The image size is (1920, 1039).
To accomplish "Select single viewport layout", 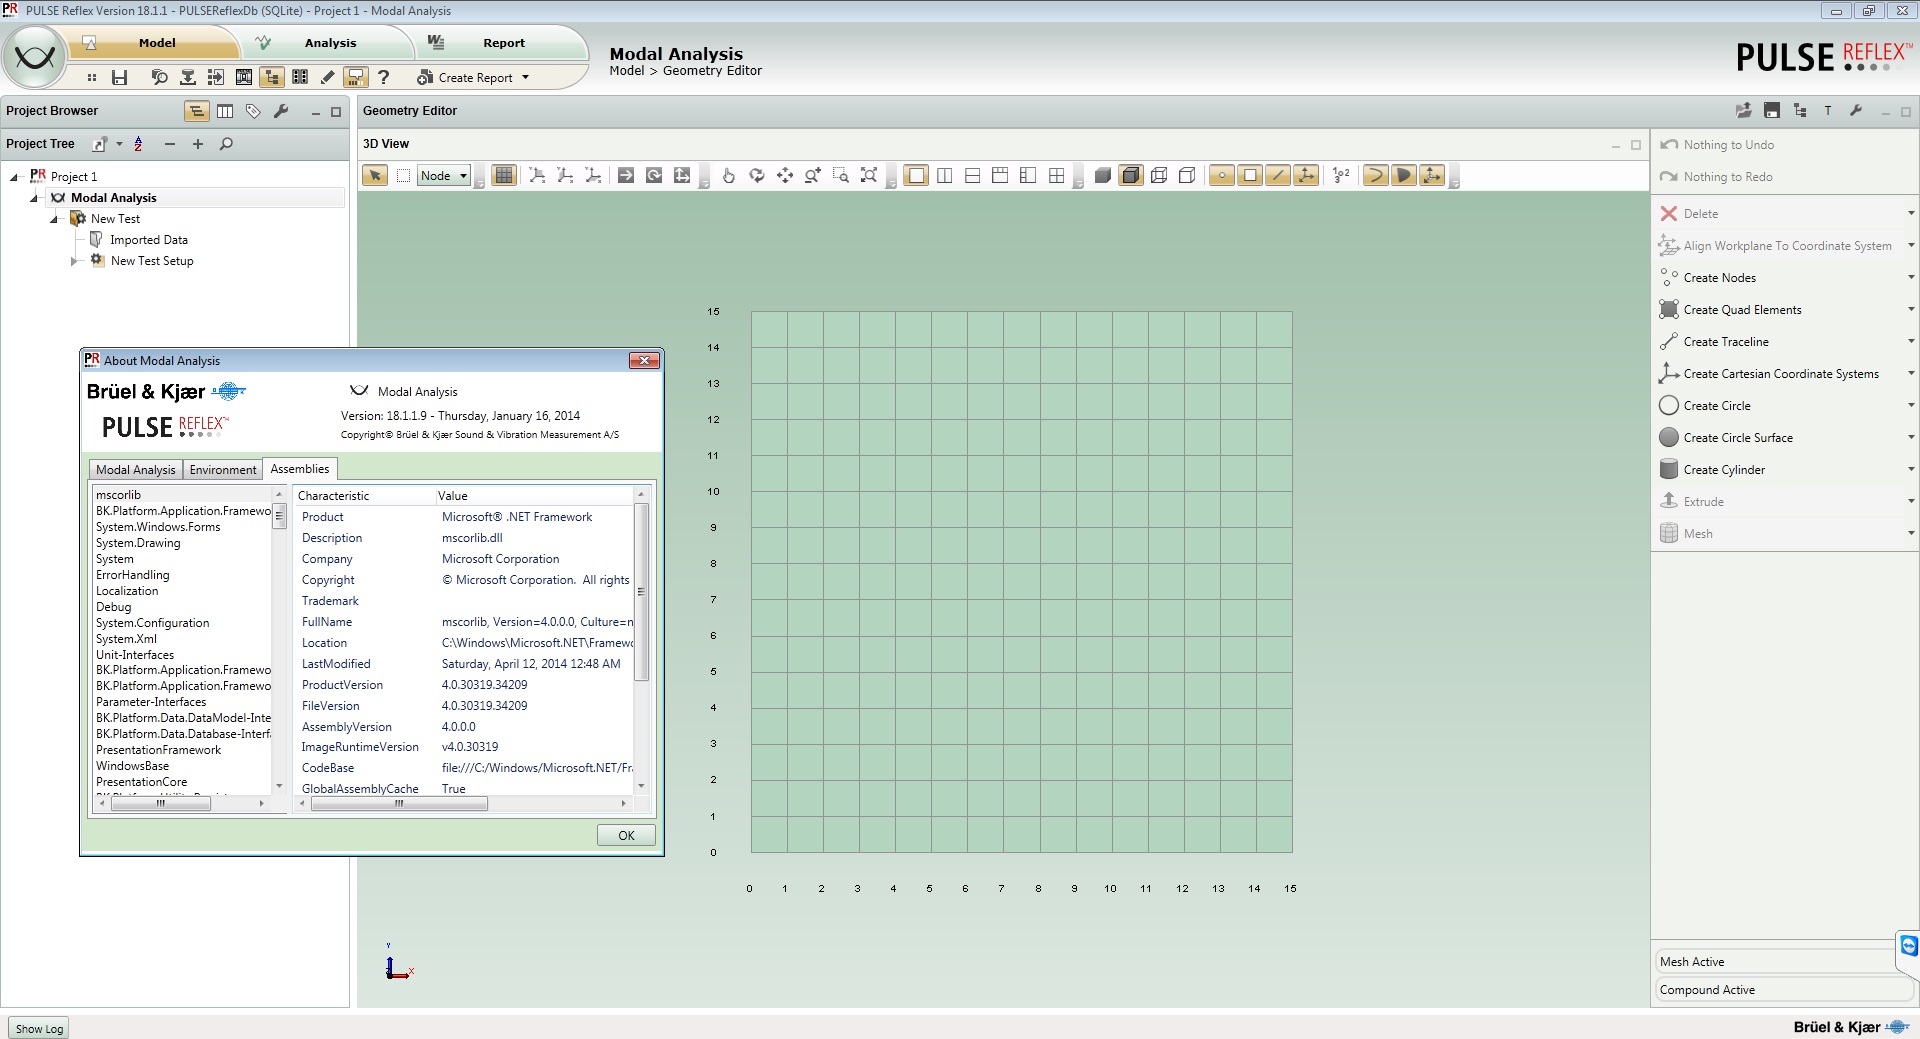I will coord(915,176).
